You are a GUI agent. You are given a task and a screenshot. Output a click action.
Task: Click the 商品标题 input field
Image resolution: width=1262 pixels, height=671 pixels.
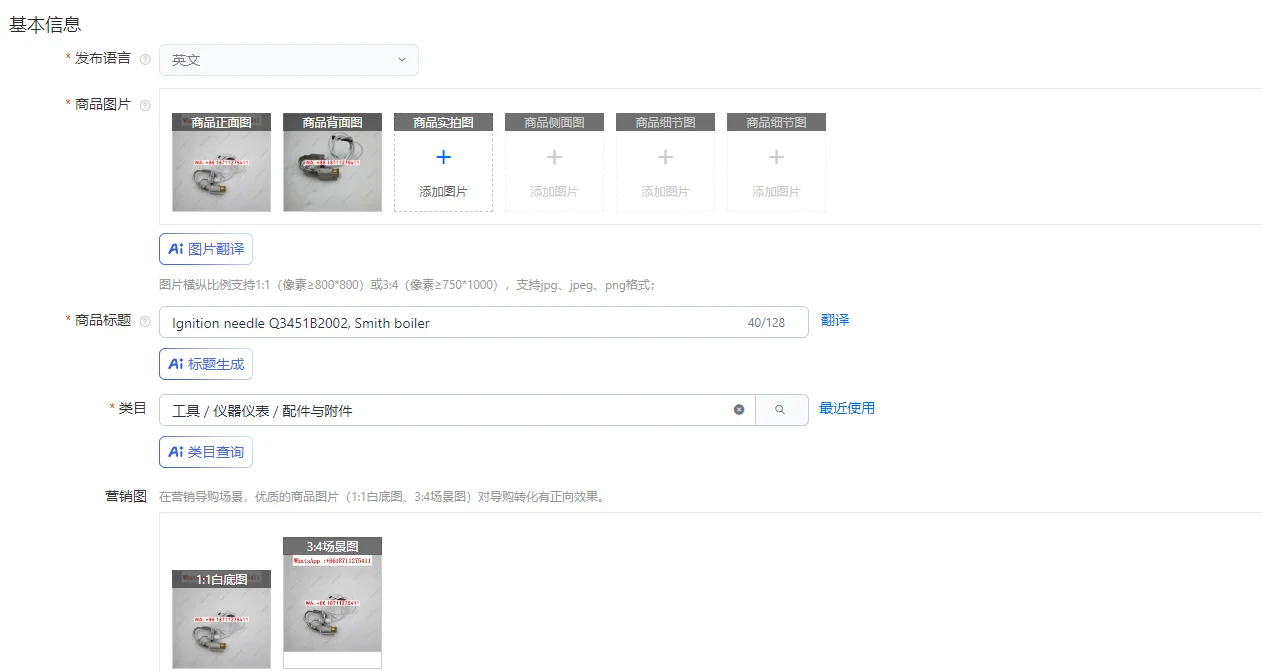[484, 322]
